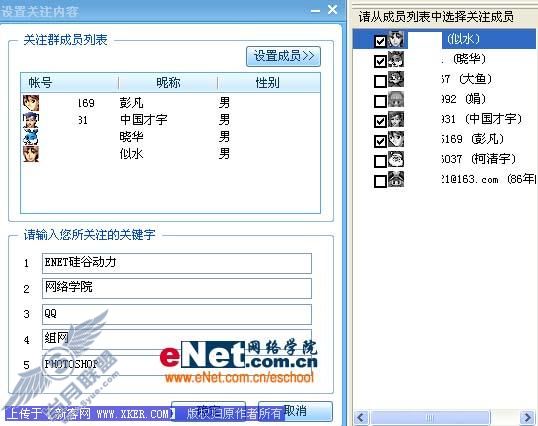Viewport: 538px width, 426px height.
Task: Uncheck the 中国才宇 member checkbox
Action: (380, 121)
